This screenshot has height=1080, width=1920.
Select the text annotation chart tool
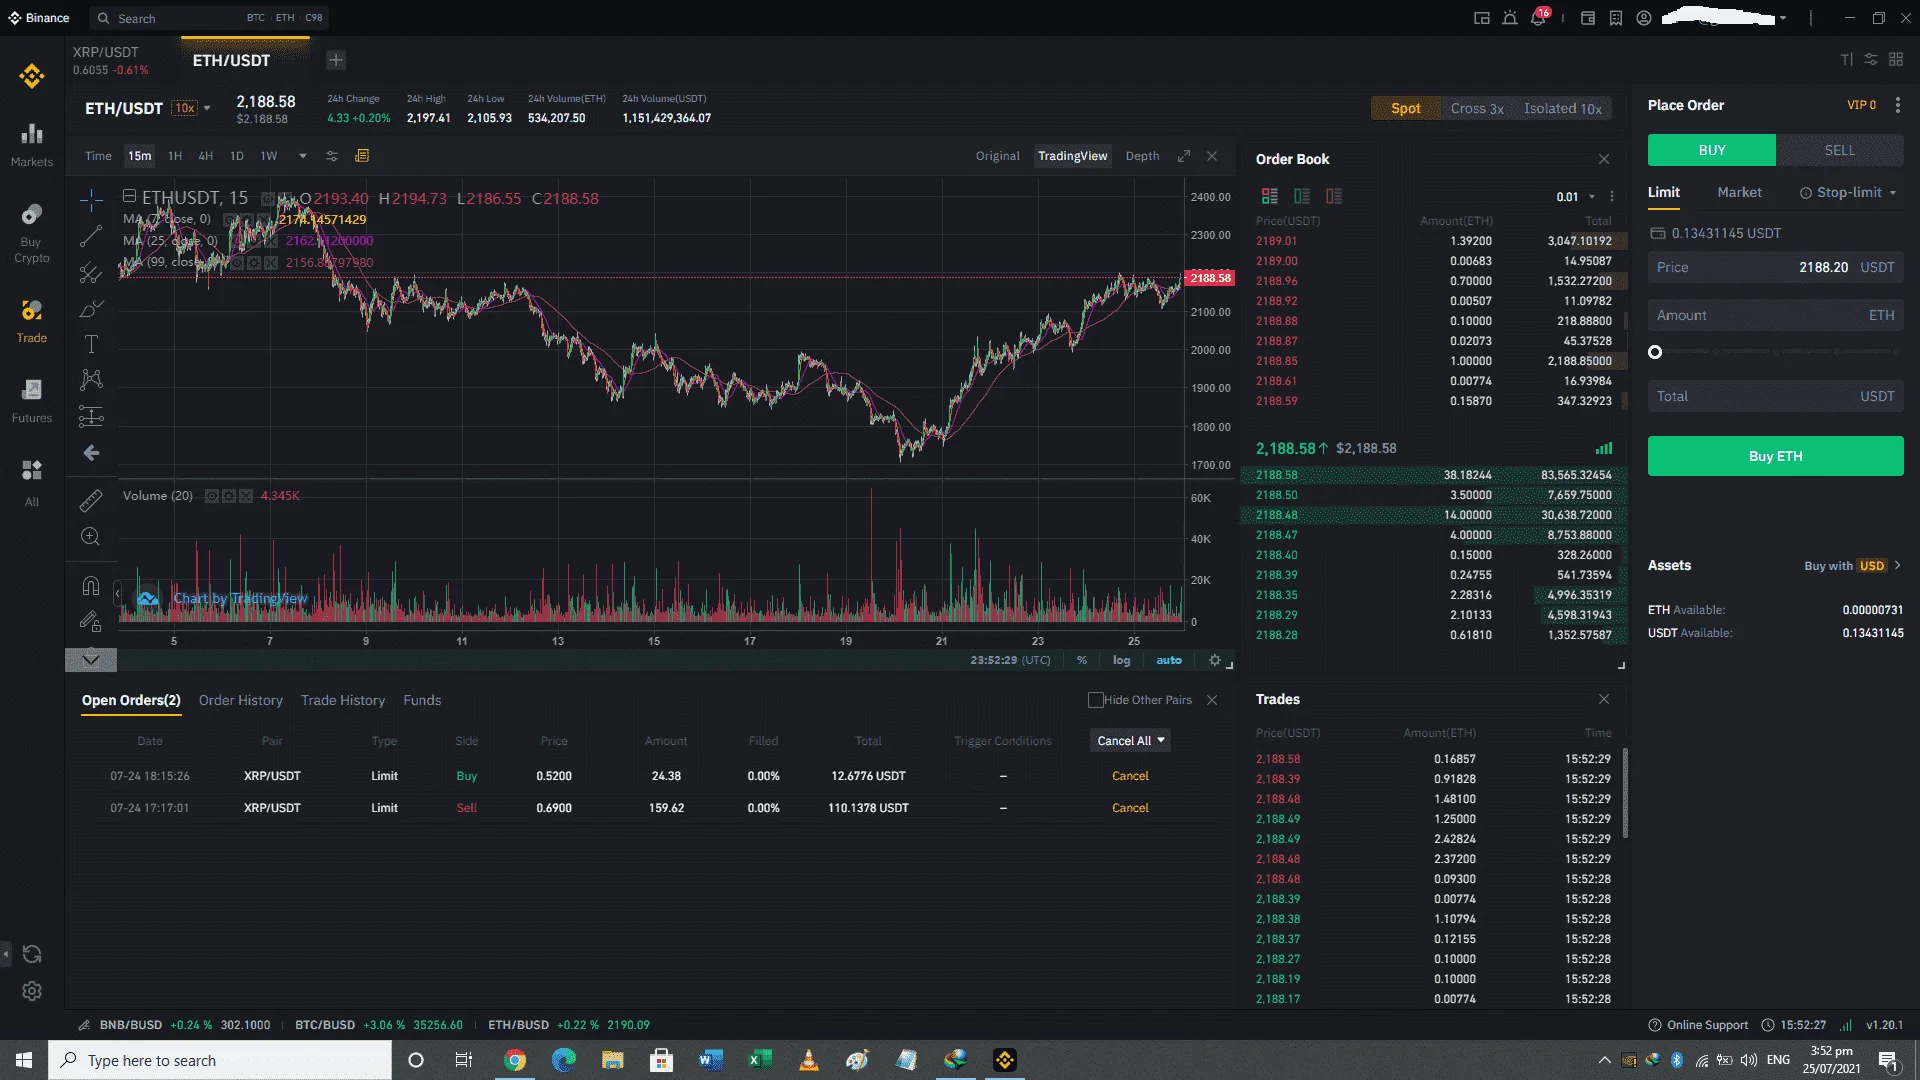tap(91, 344)
